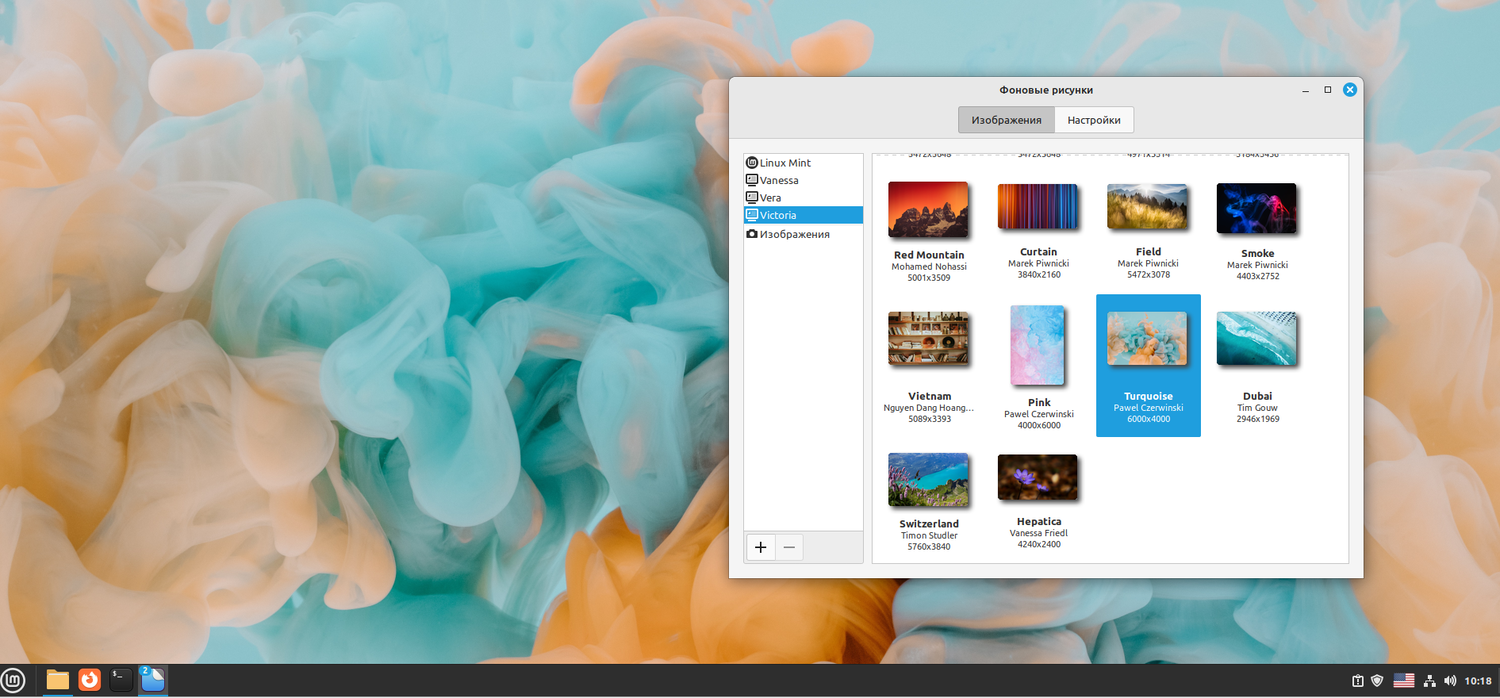The height and width of the screenshot is (698, 1500).
Task: Minimize the Фоновые рисунки window
Action: pyautogui.click(x=1306, y=90)
